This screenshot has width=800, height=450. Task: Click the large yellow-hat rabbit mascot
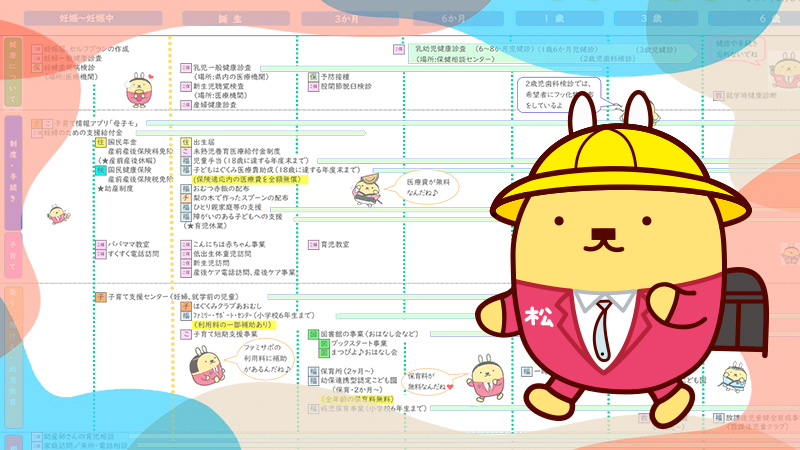620,260
